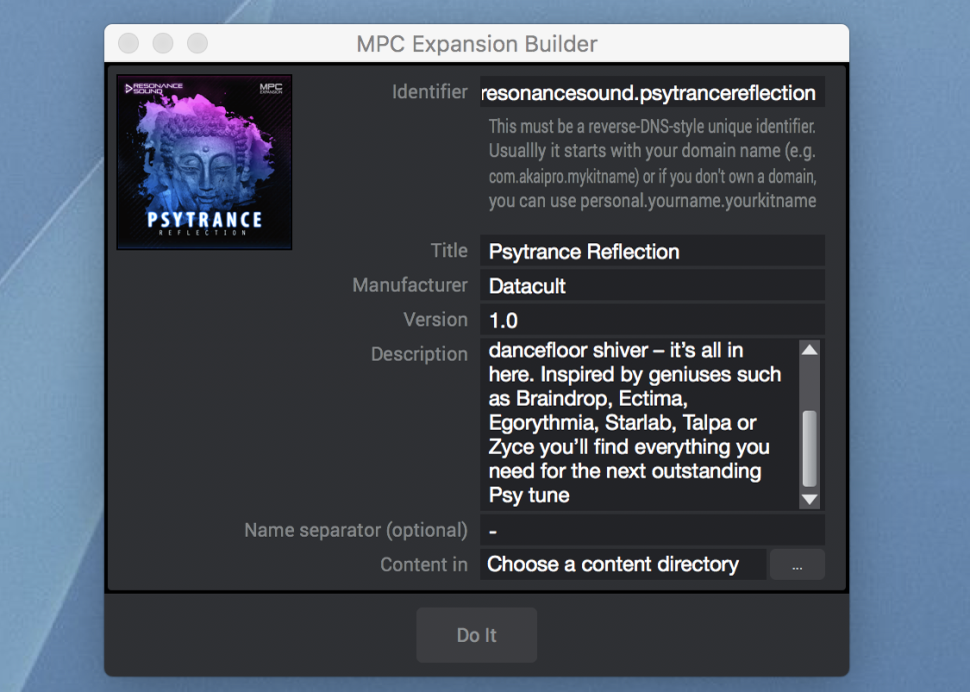
Task: Click inside the Description text area
Action: 638,424
